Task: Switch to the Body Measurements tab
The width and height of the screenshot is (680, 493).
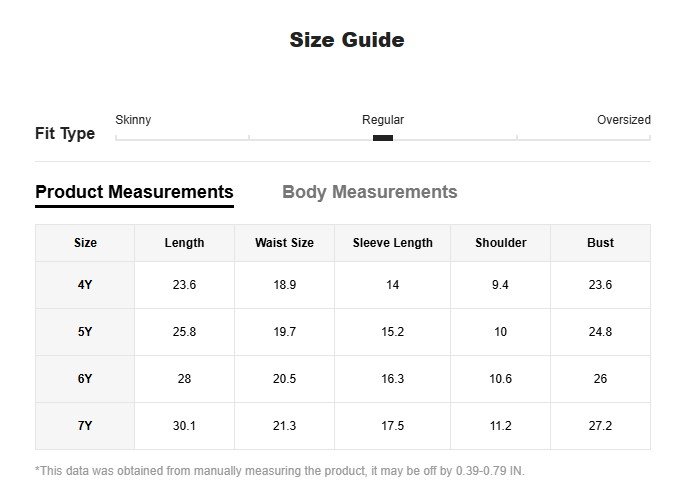Action: pyautogui.click(x=369, y=192)
